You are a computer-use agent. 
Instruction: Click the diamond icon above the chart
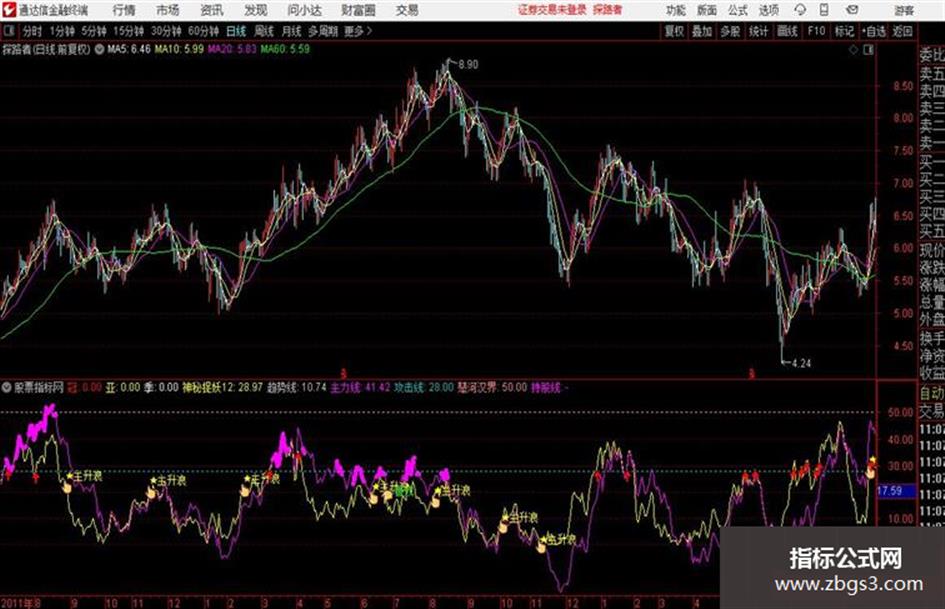click(853, 50)
